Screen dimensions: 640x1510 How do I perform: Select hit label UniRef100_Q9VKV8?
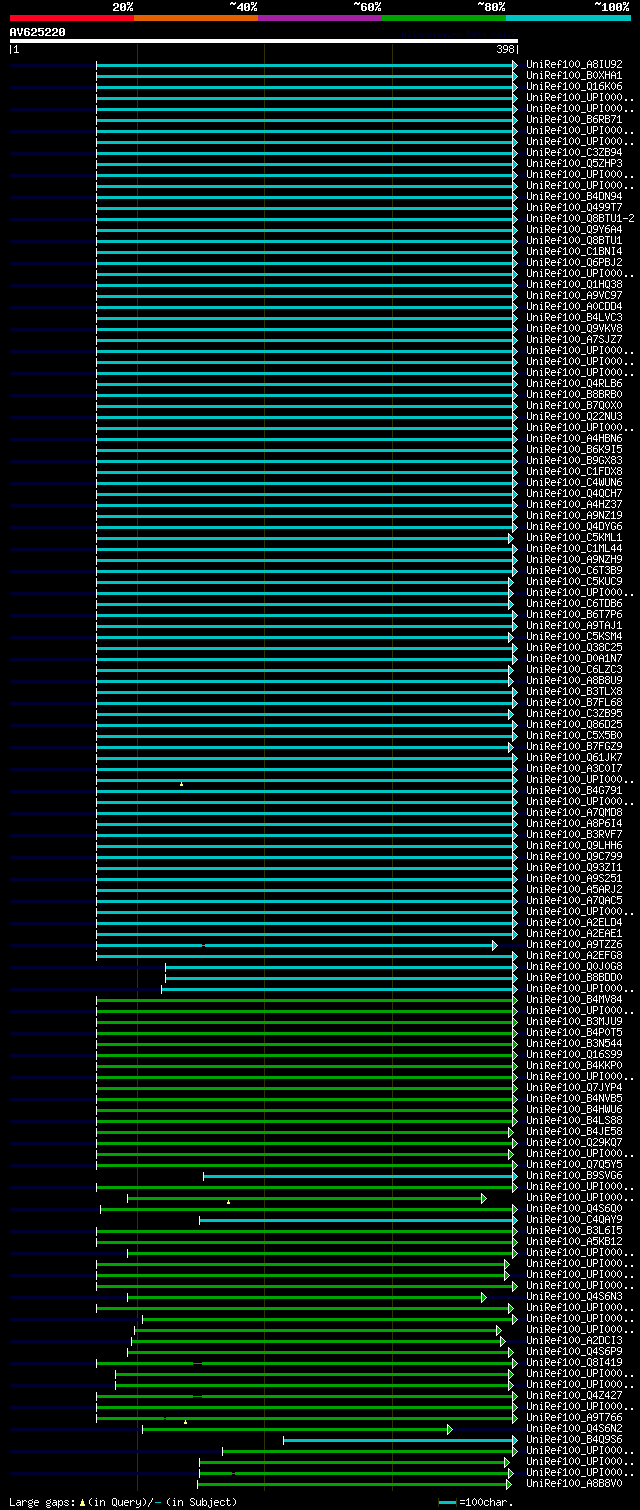(574, 329)
